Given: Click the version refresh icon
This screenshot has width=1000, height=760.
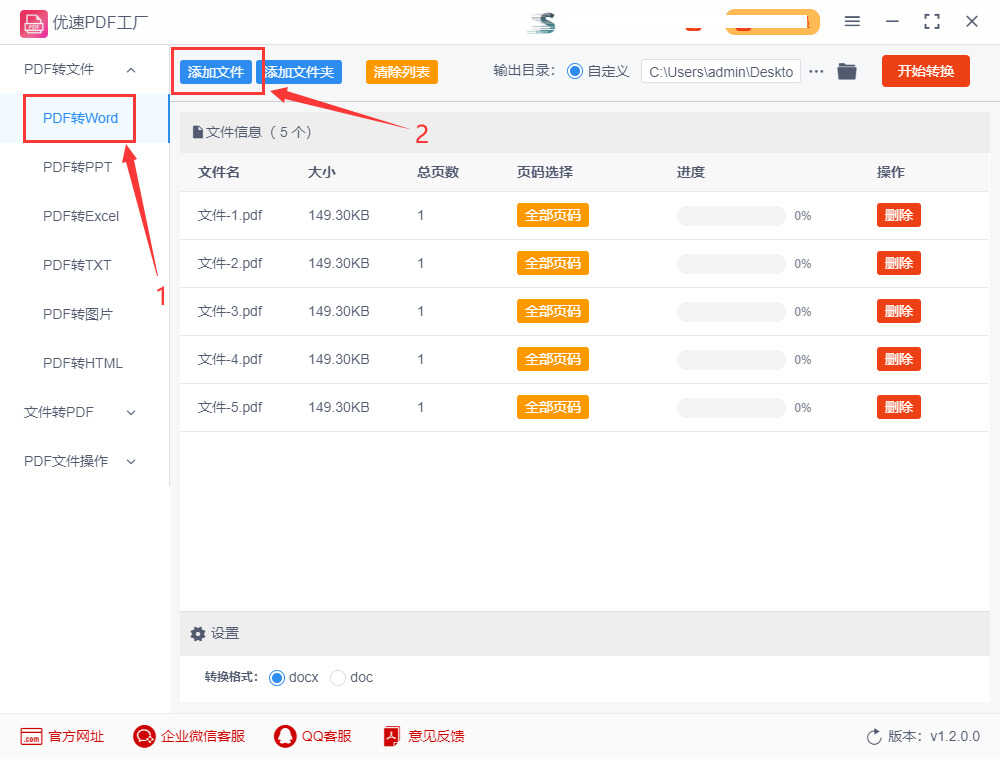Looking at the screenshot, I should pyautogui.click(x=874, y=736).
